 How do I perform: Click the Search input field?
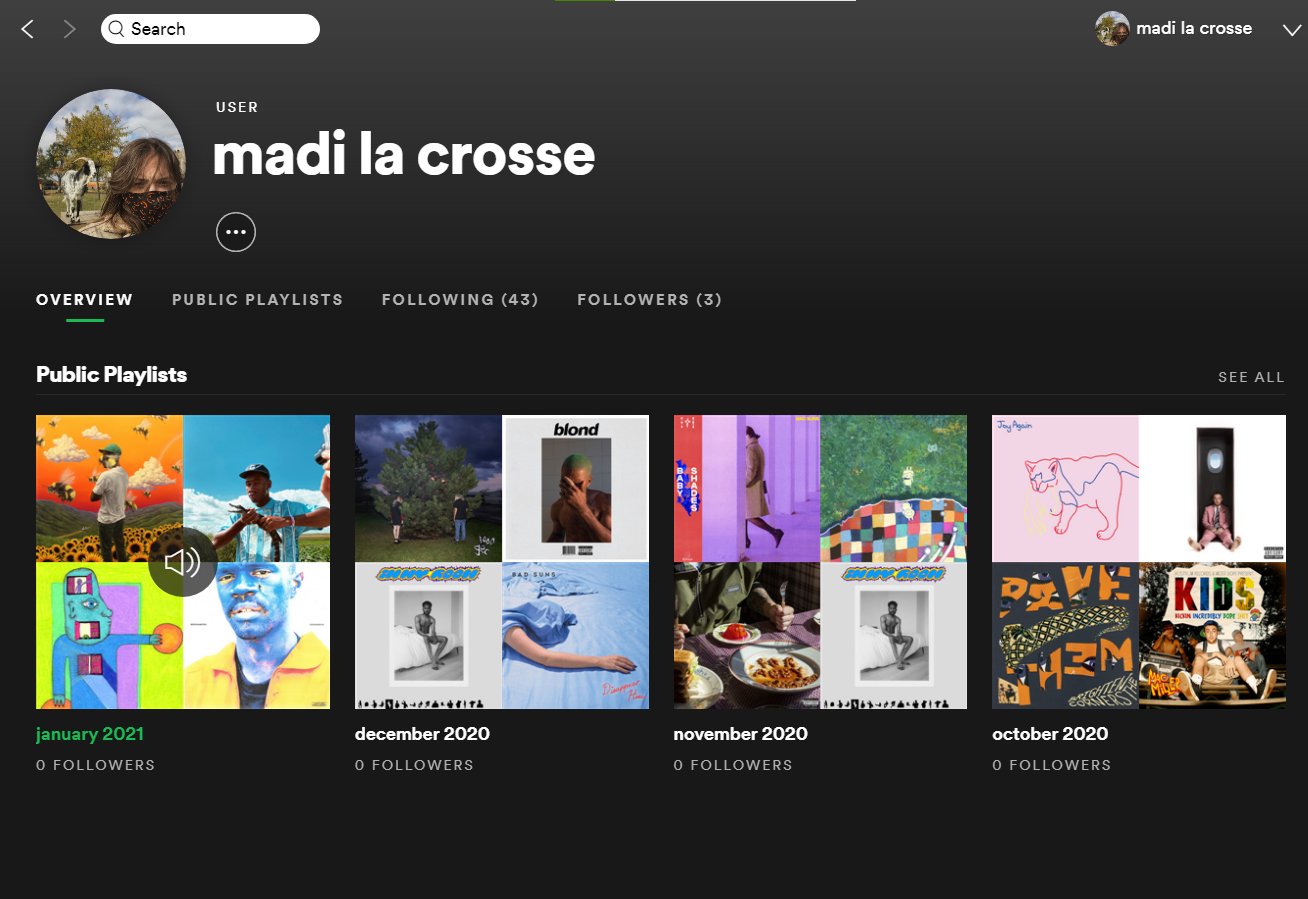210,29
